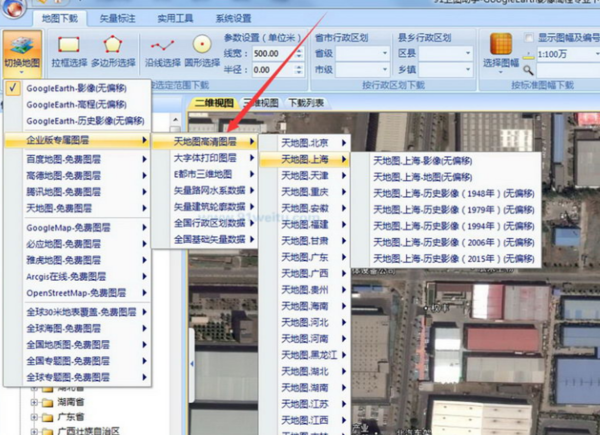Open the 天地图高清图层 submenu
This screenshot has width=600, height=435.
click(x=205, y=142)
